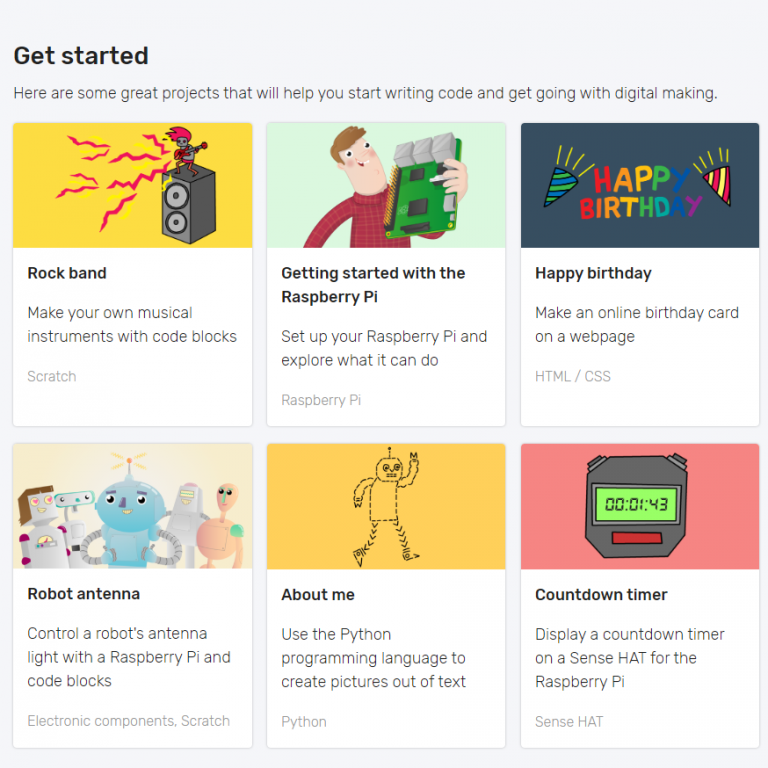Click the Happy birthday project title
This screenshot has width=768, height=768.
click(x=593, y=273)
